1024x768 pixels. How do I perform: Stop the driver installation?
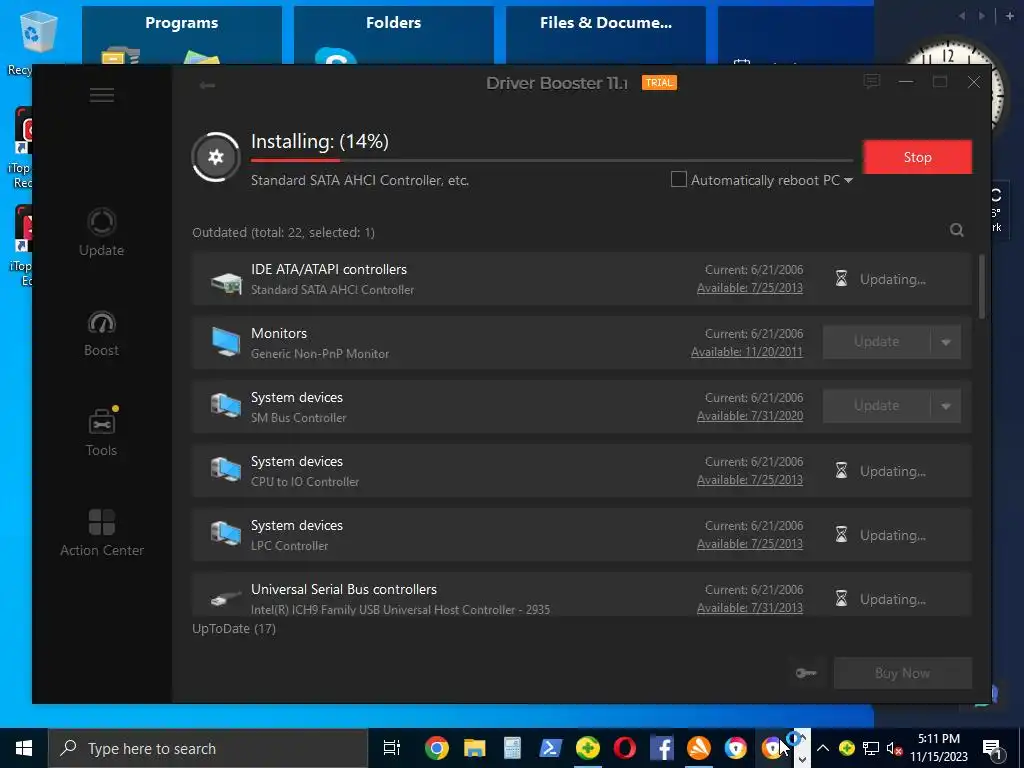click(918, 157)
